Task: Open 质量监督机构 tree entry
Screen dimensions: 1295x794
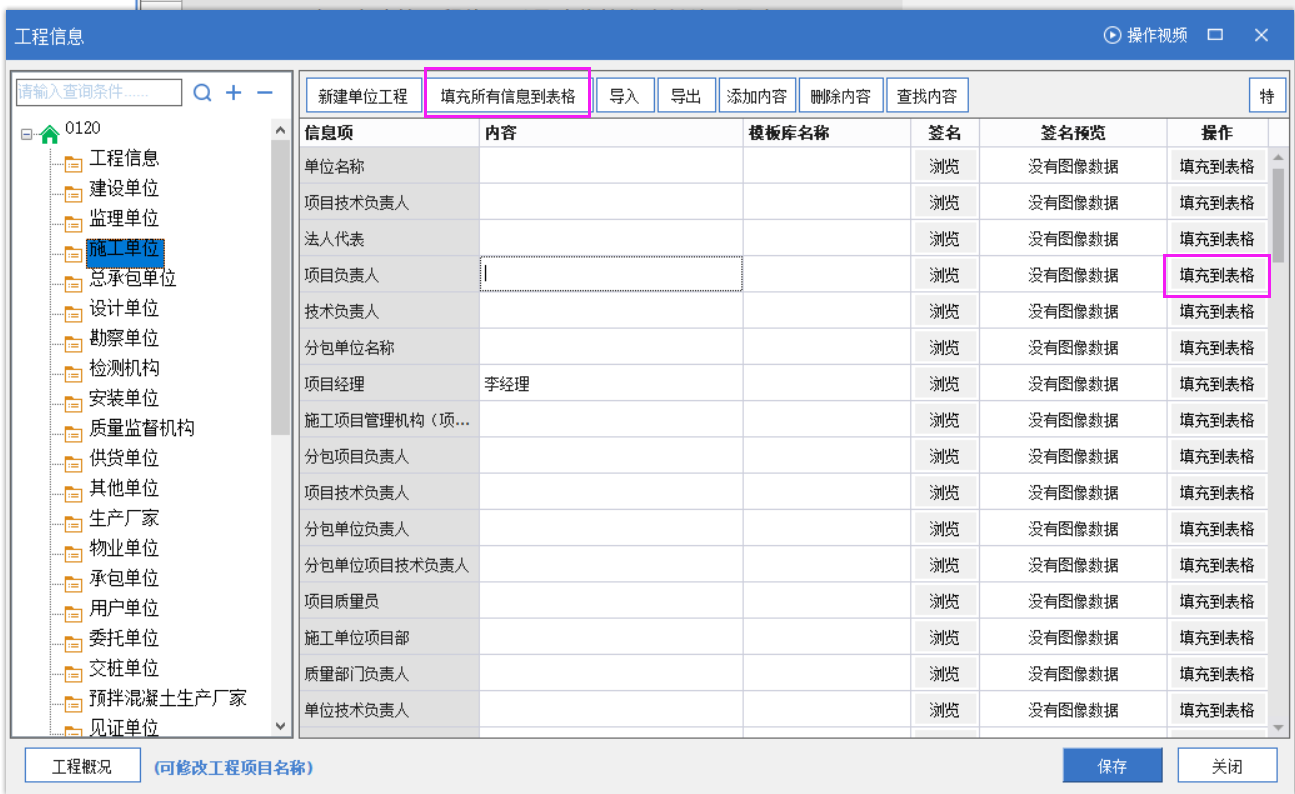Action: coord(141,428)
